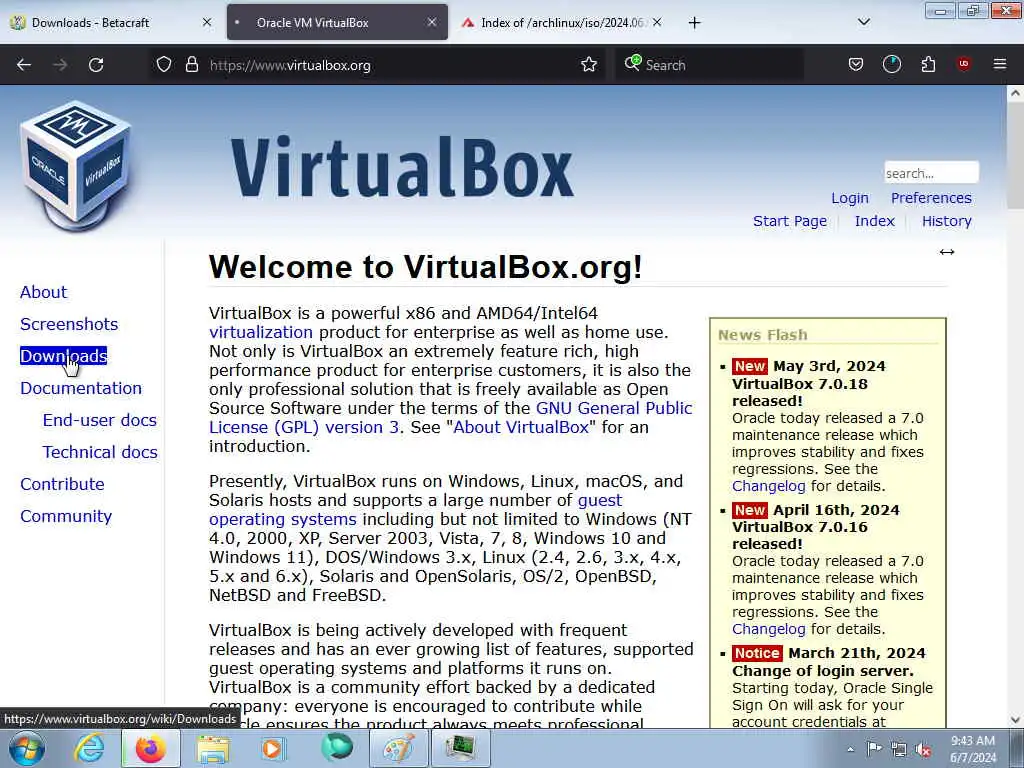Open the Index link
The height and width of the screenshot is (768, 1024).
click(874, 221)
